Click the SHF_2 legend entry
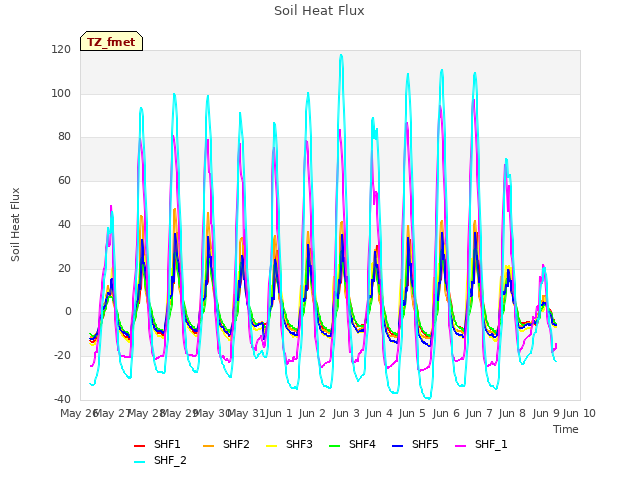 click(160, 460)
